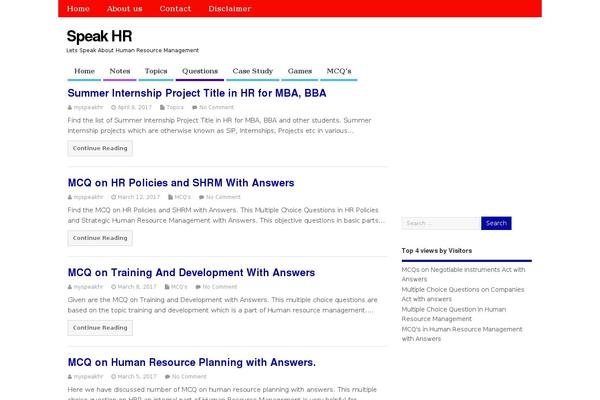Open the Games navigation tab

pyautogui.click(x=300, y=71)
